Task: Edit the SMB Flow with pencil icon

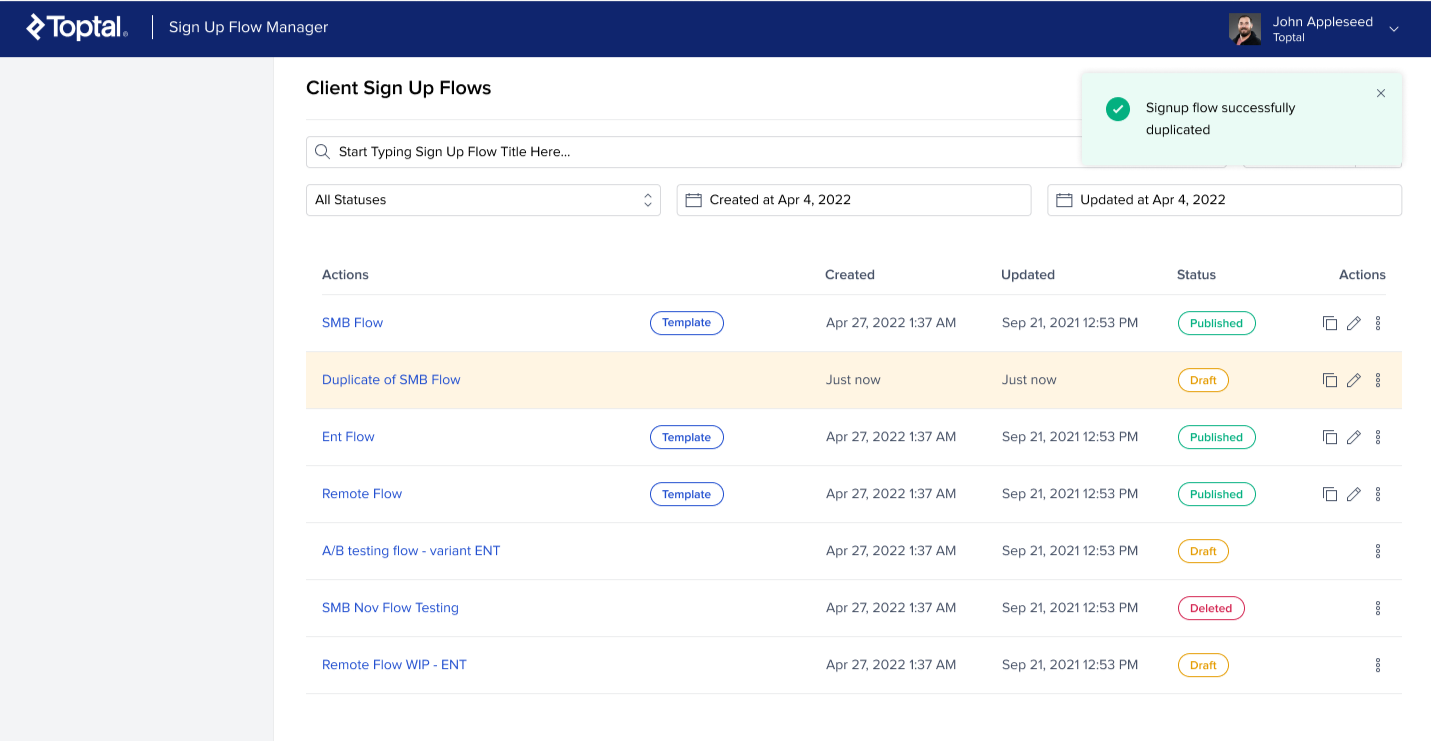Action: pyautogui.click(x=1353, y=323)
